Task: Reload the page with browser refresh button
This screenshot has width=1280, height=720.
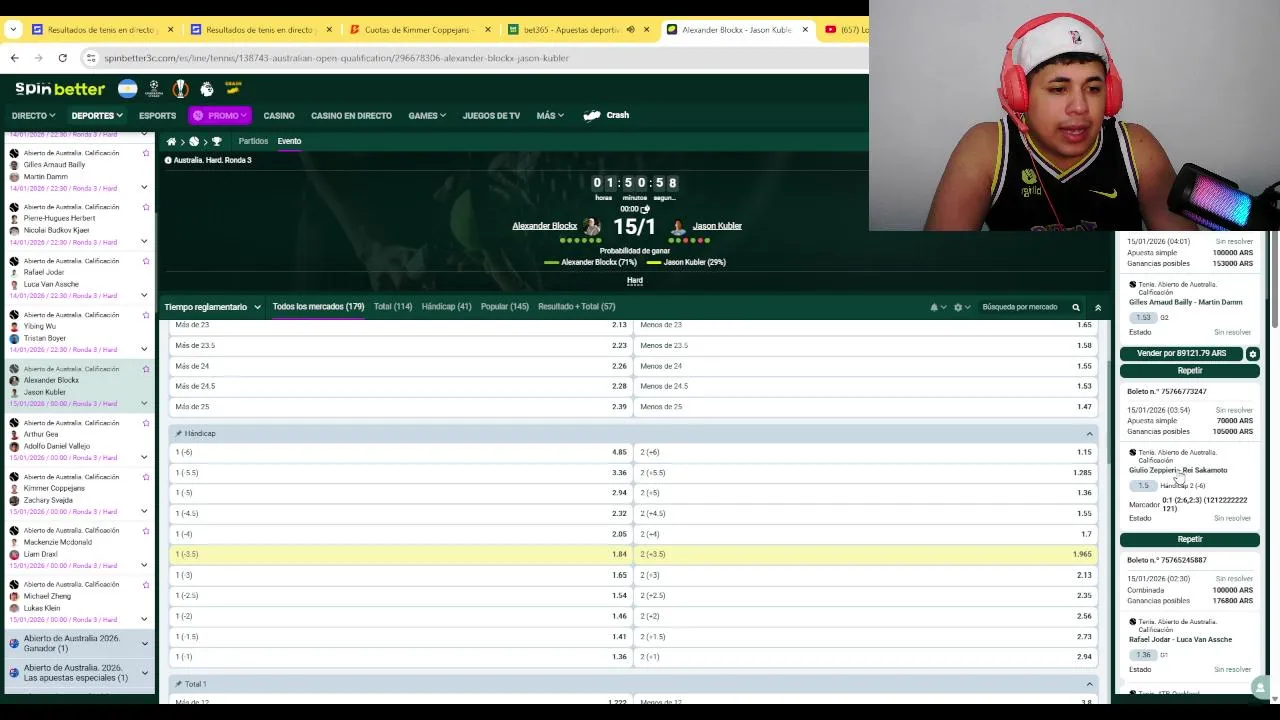Action: [62, 58]
